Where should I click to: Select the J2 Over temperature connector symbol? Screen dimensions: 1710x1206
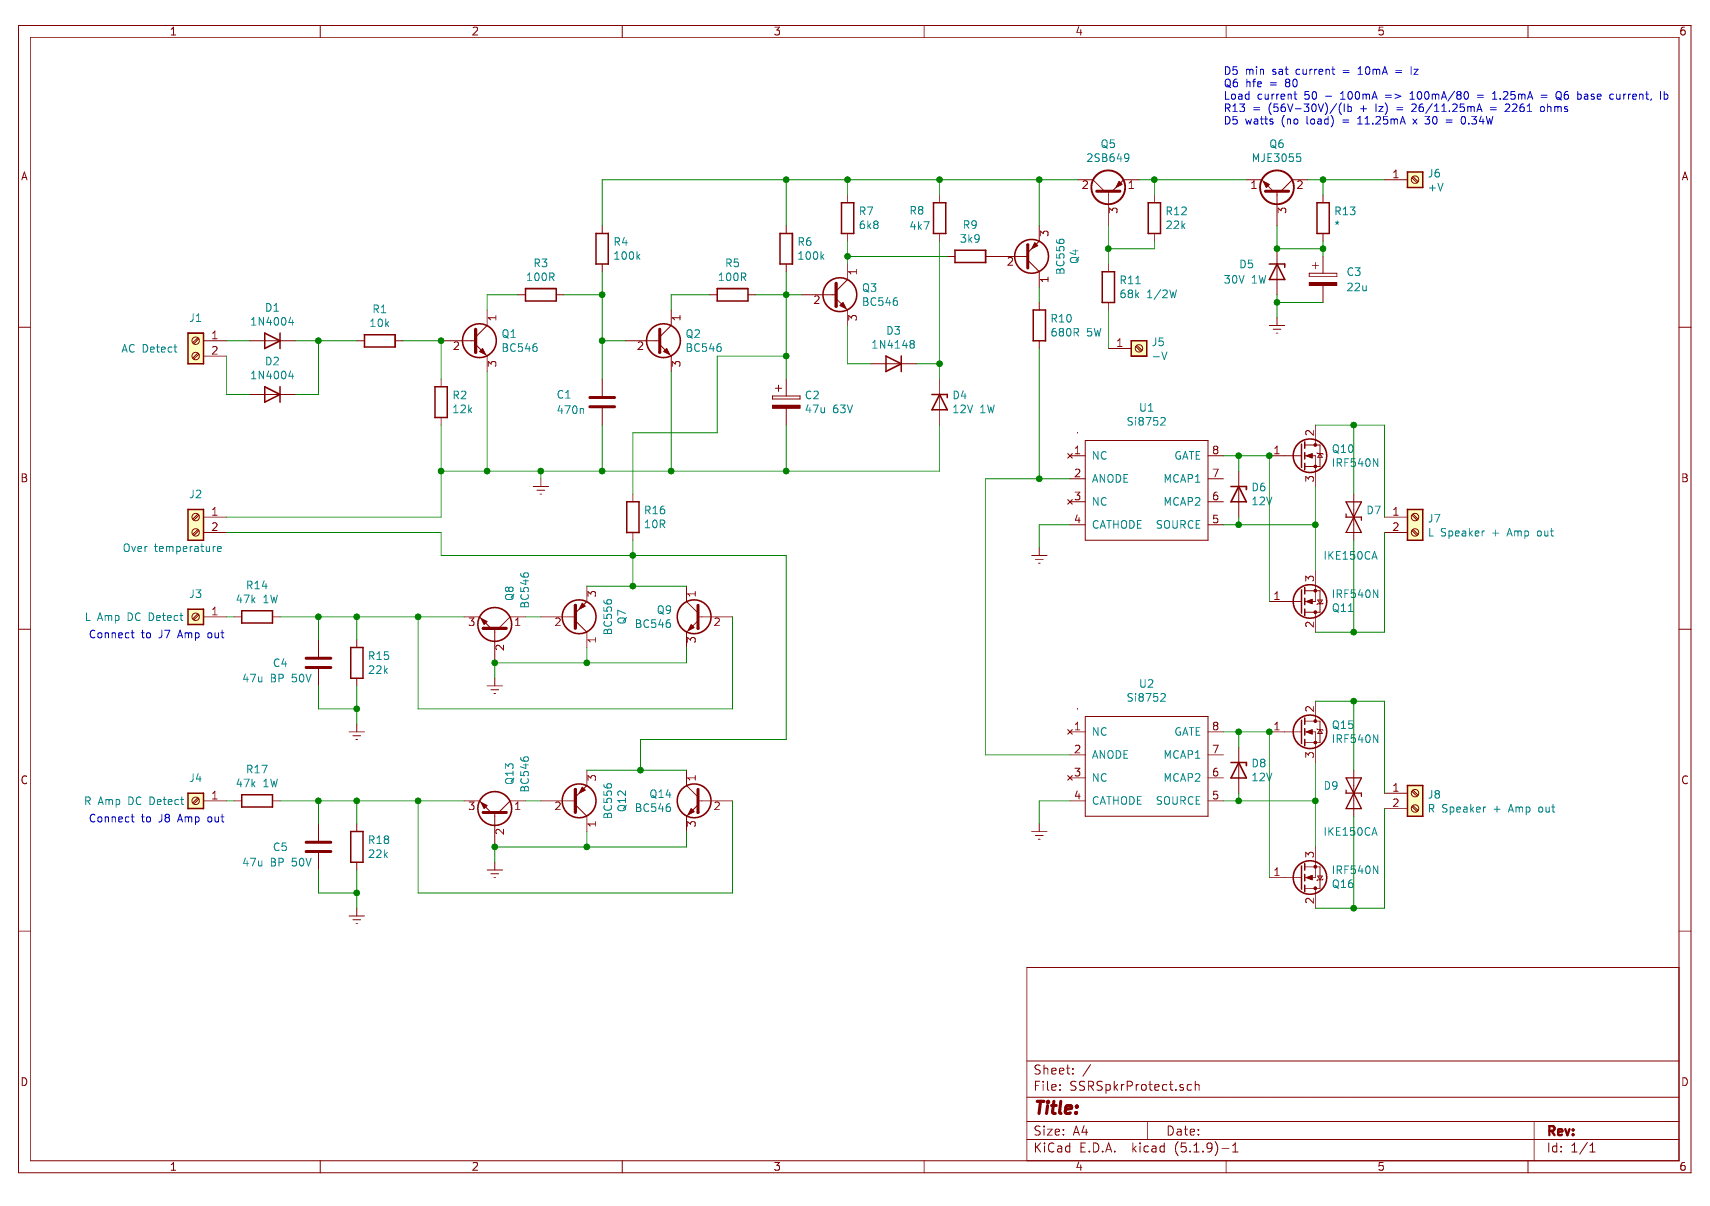(x=196, y=524)
